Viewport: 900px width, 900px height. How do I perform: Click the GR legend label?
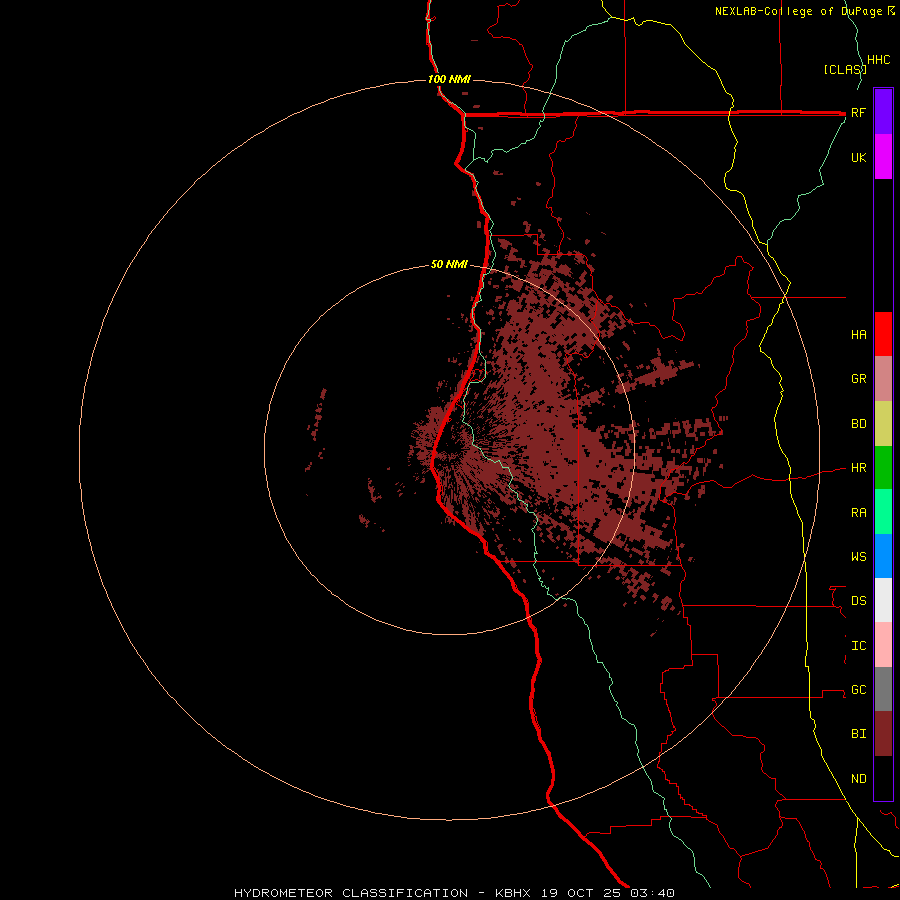(x=858, y=379)
